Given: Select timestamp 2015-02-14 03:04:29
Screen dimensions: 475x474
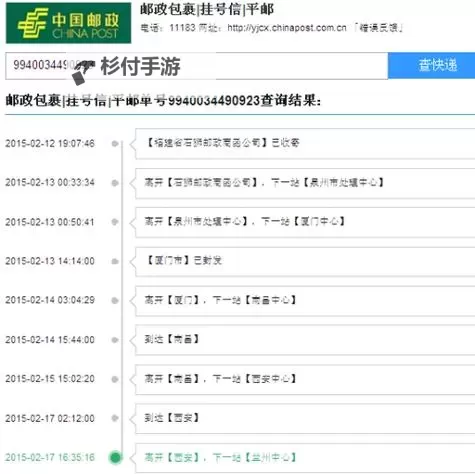Looking at the screenshot, I should (x=50, y=300).
